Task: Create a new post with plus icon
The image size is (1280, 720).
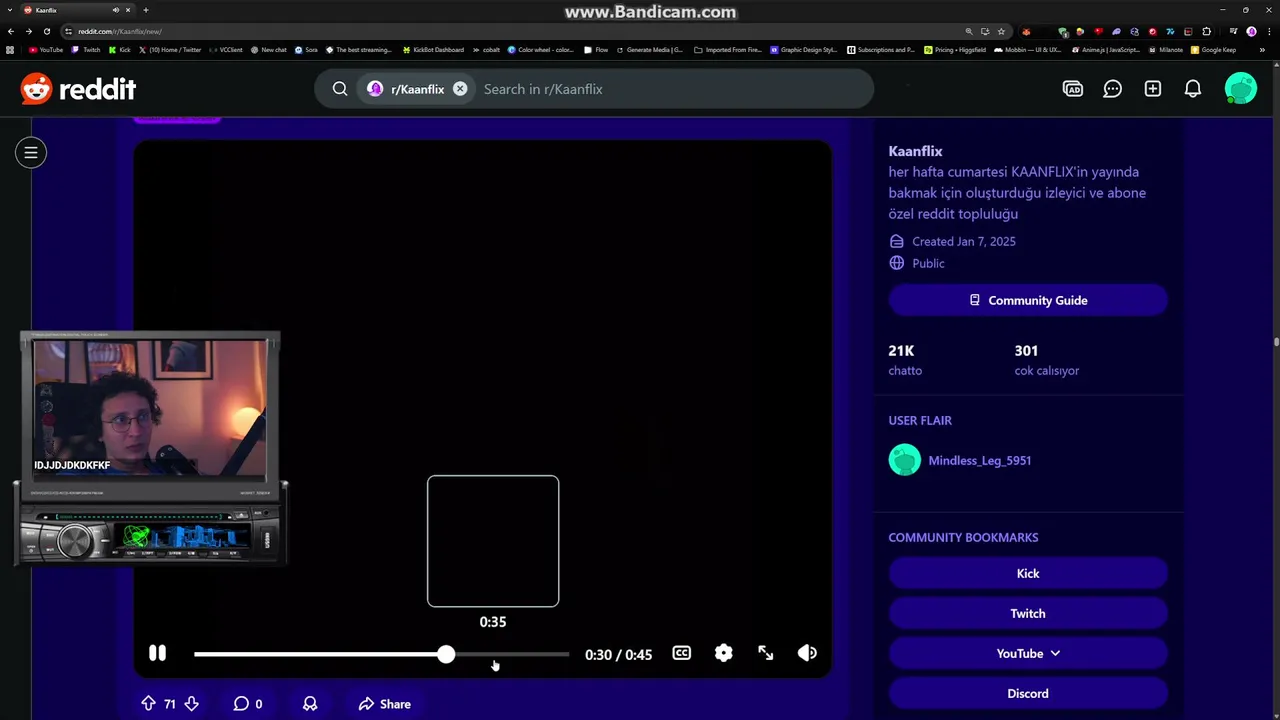Action: tap(1153, 89)
